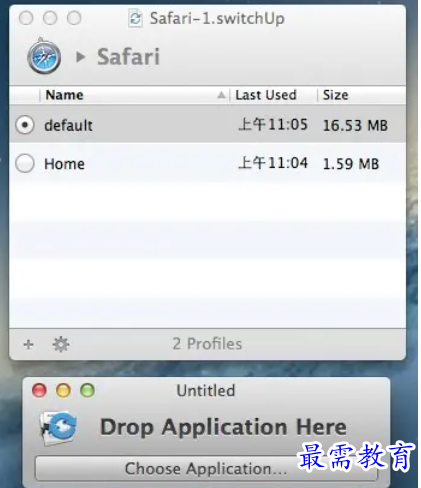The width and height of the screenshot is (421, 488).
Task: Click the Safari-1.switchUp window title
Action: point(217,19)
